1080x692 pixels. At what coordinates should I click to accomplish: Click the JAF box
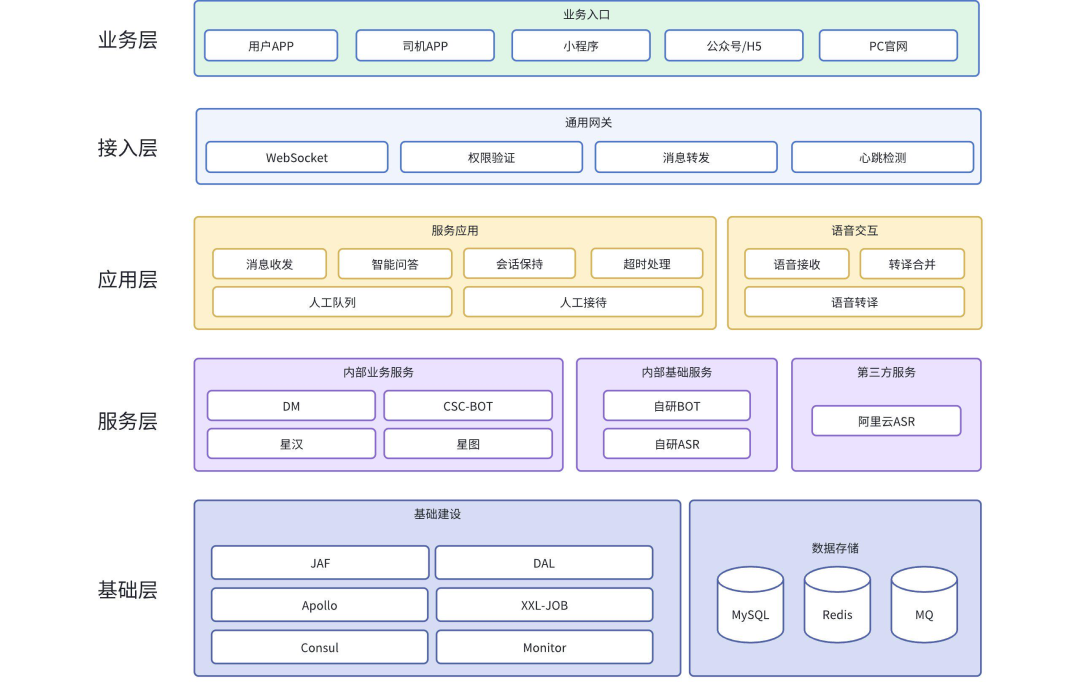click(320, 563)
